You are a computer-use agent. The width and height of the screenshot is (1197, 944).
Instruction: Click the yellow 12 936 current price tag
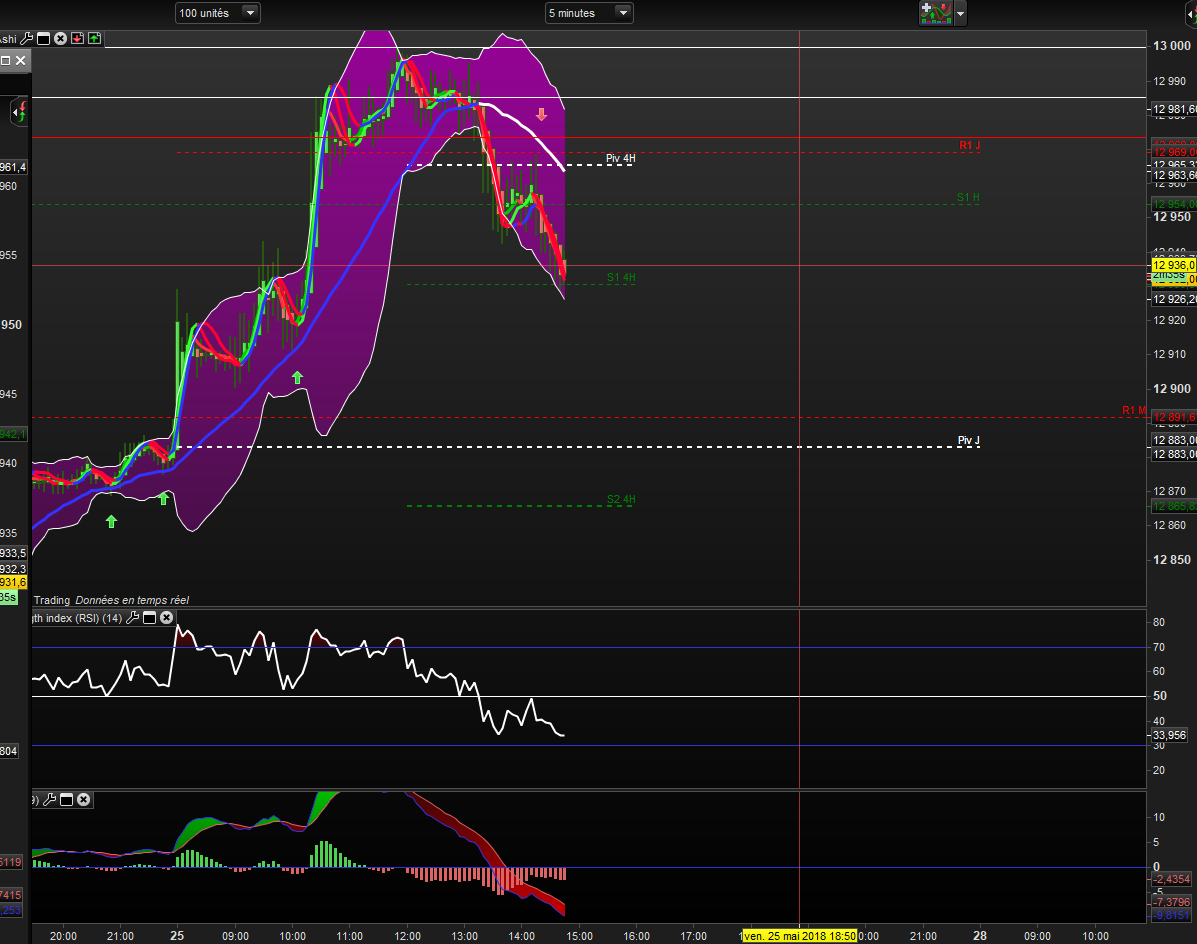pyautogui.click(x=1173, y=264)
